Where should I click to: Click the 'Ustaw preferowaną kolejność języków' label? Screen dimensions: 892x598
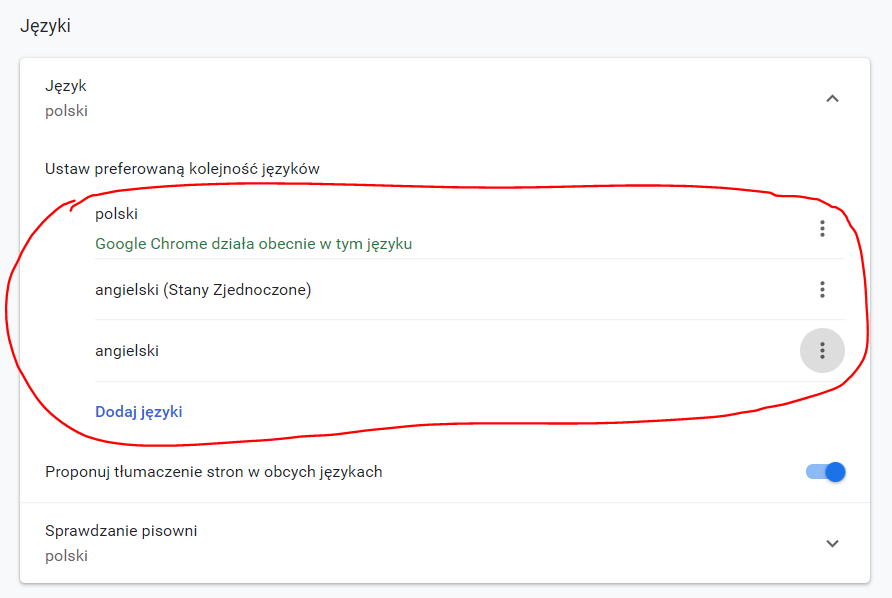[182, 168]
